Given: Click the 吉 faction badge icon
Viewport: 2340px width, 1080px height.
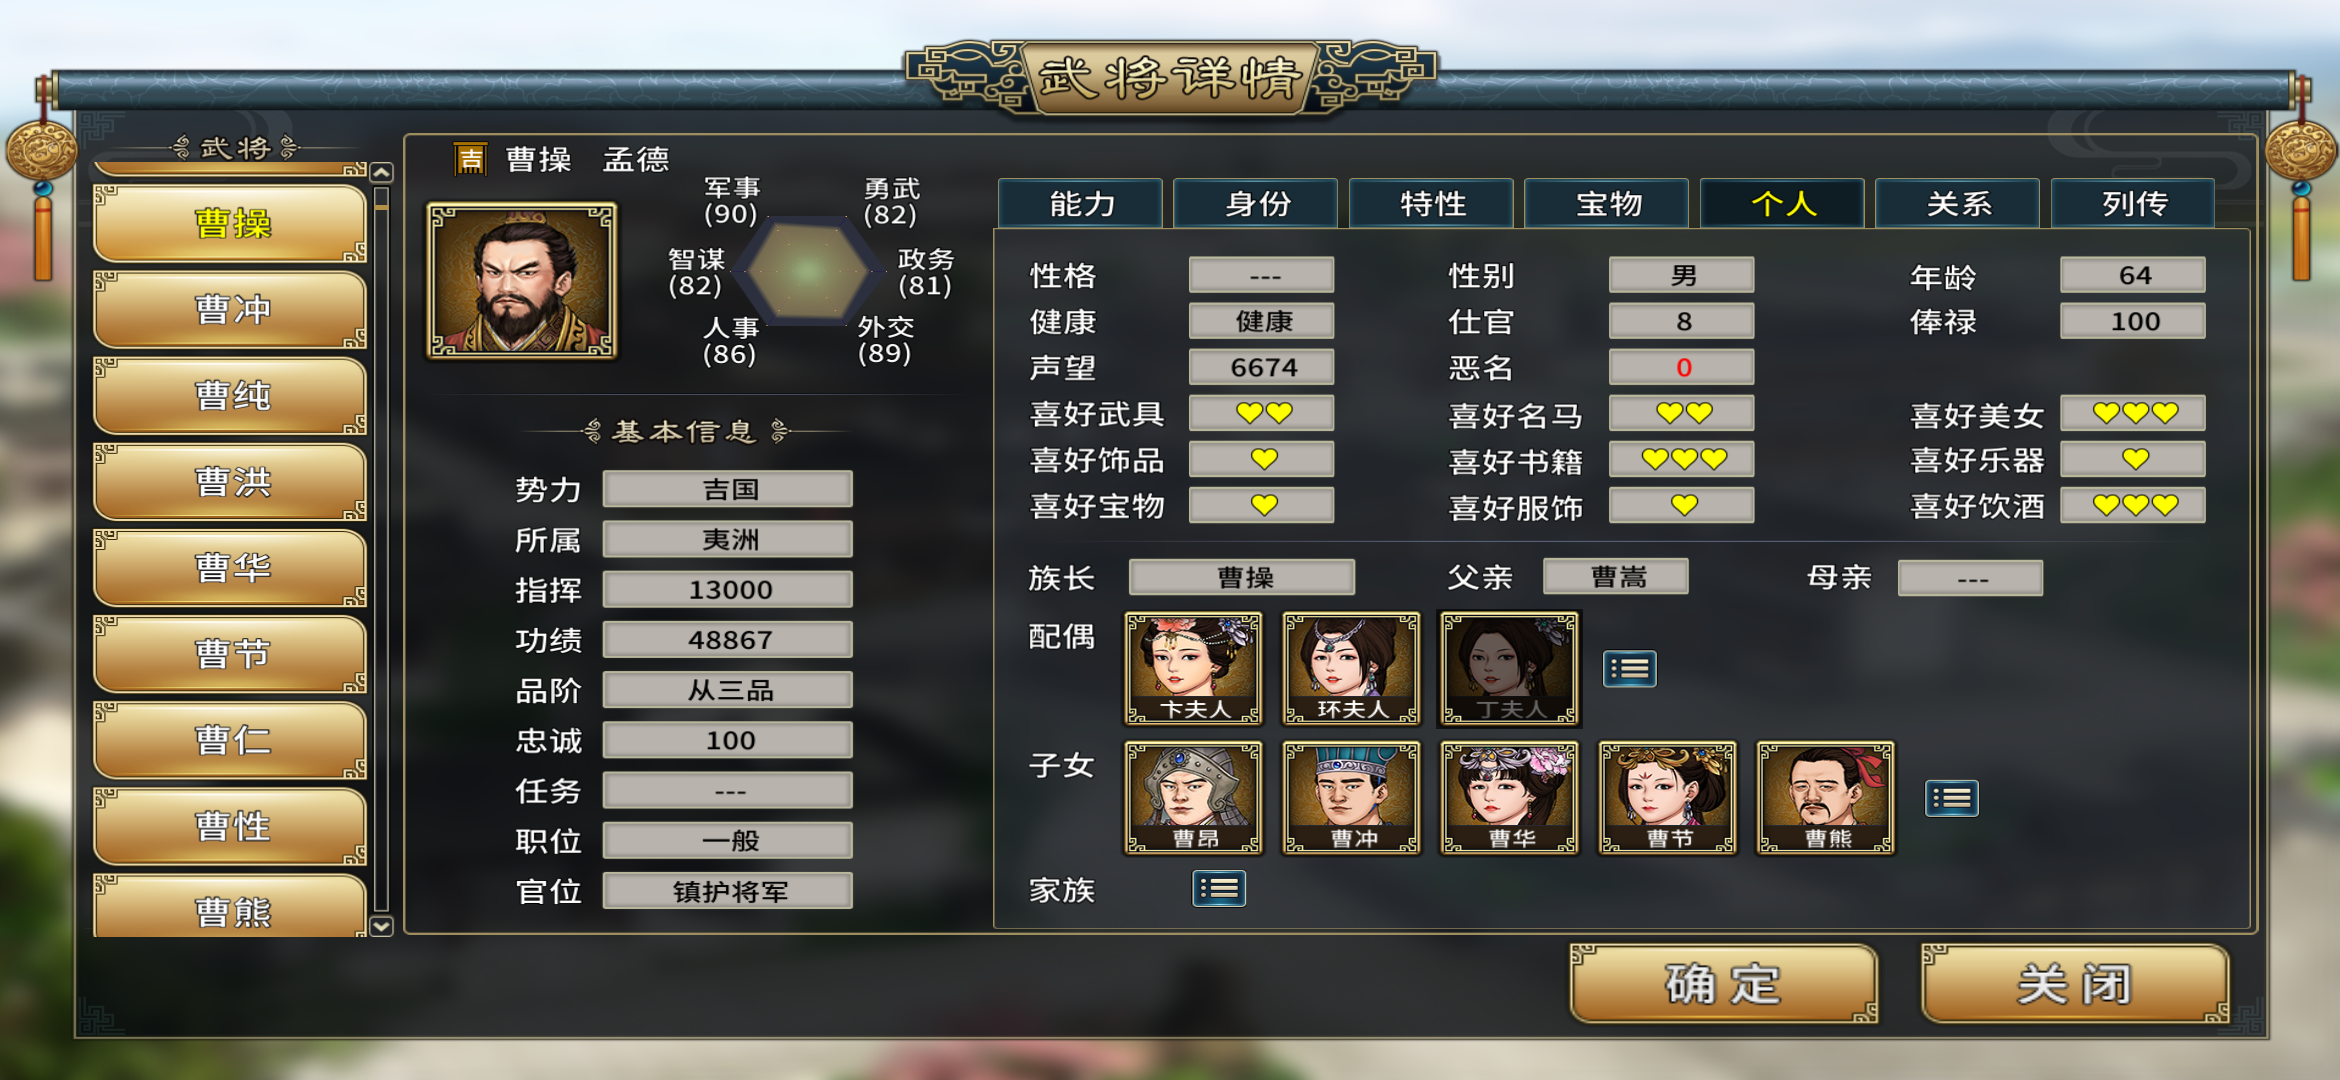Looking at the screenshot, I should point(470,159).
